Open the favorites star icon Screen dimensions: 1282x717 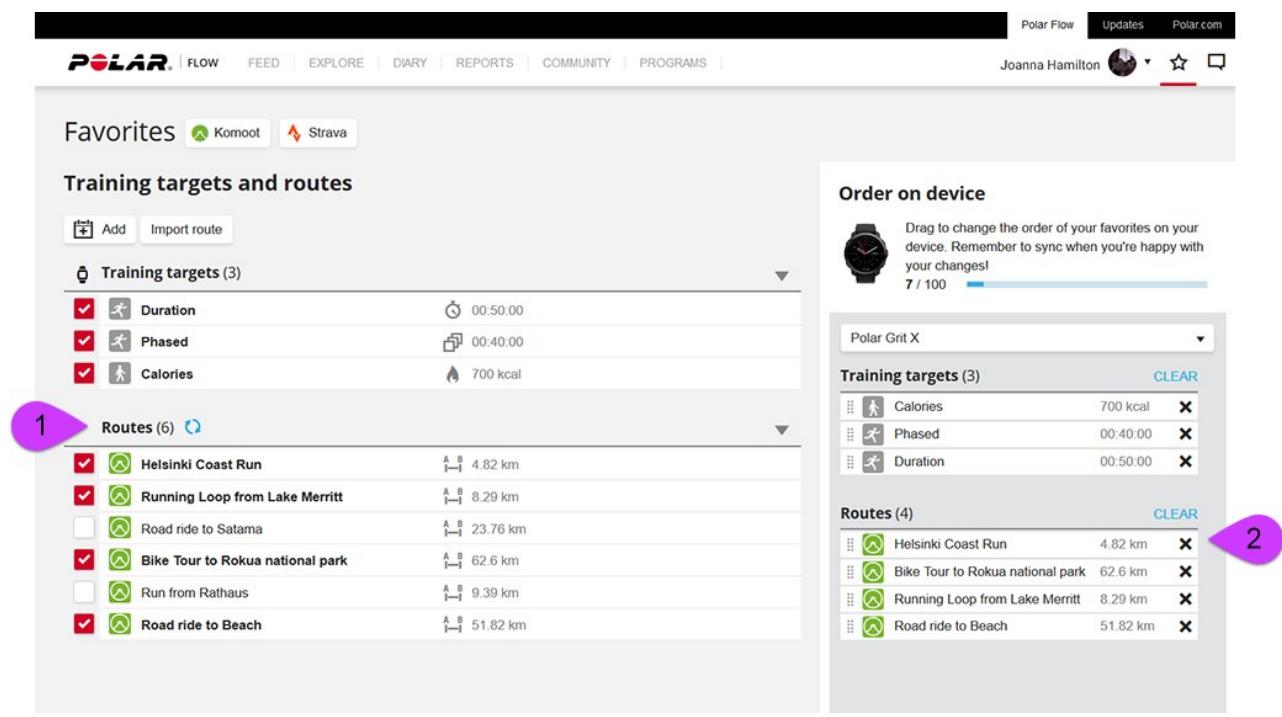coord(1179,63)
